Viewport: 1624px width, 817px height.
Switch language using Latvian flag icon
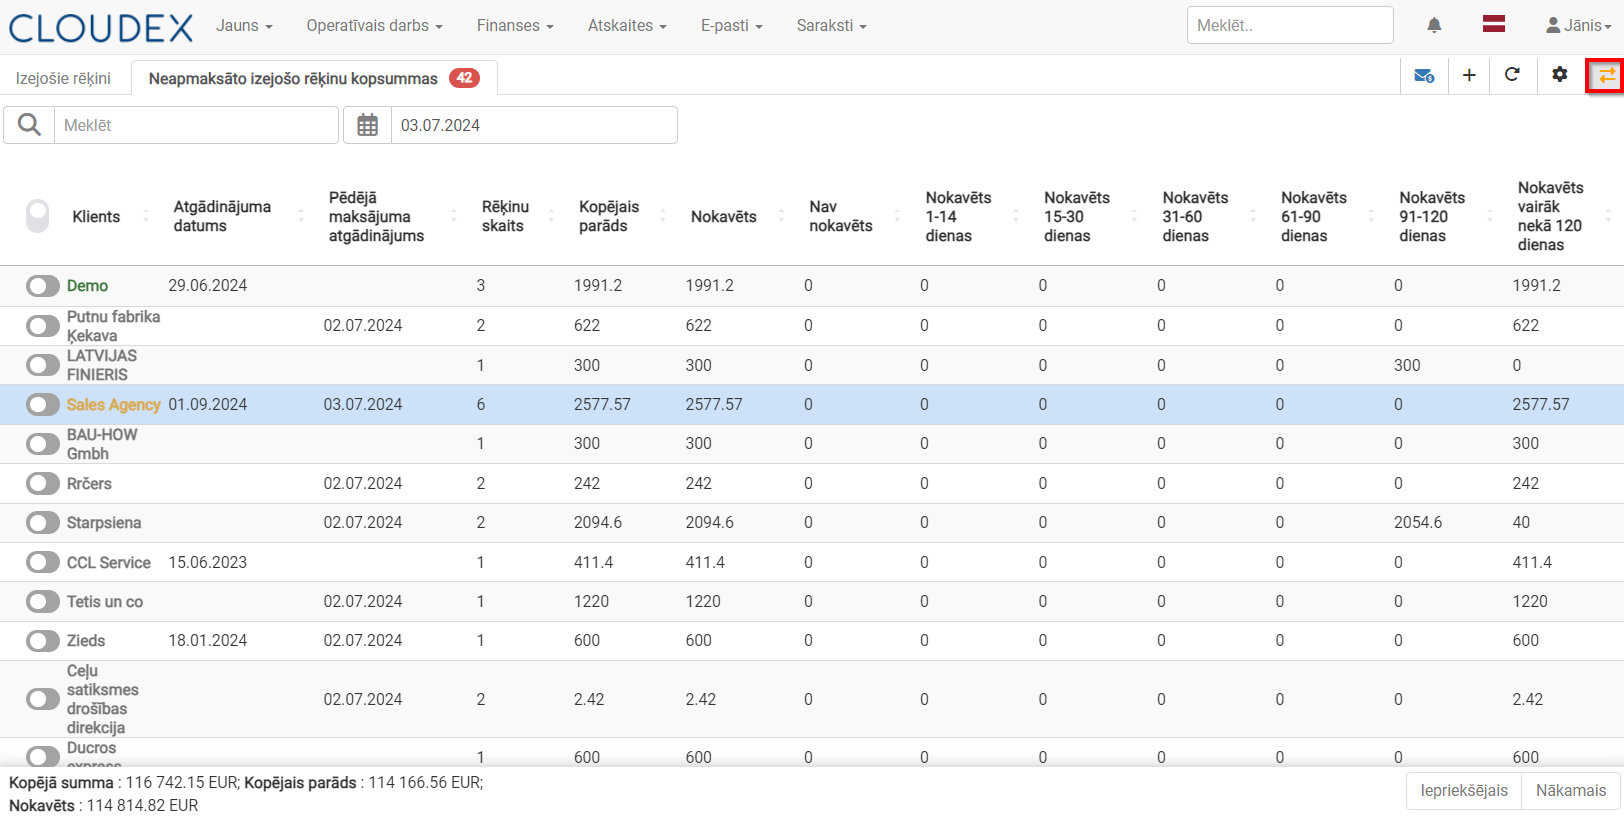1494,25
